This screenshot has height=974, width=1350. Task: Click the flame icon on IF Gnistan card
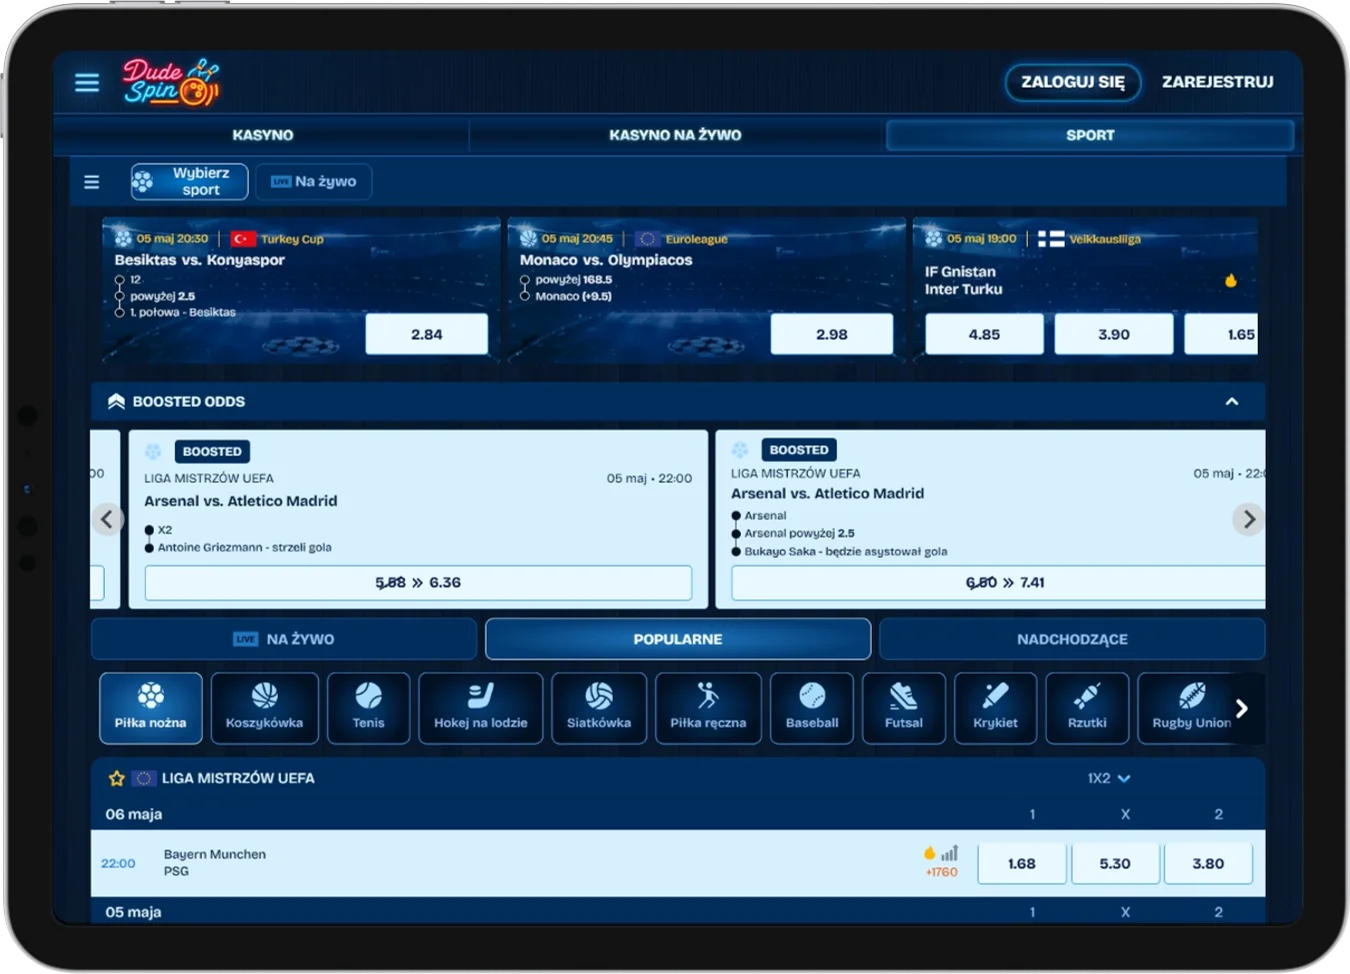coord(1231,280)
